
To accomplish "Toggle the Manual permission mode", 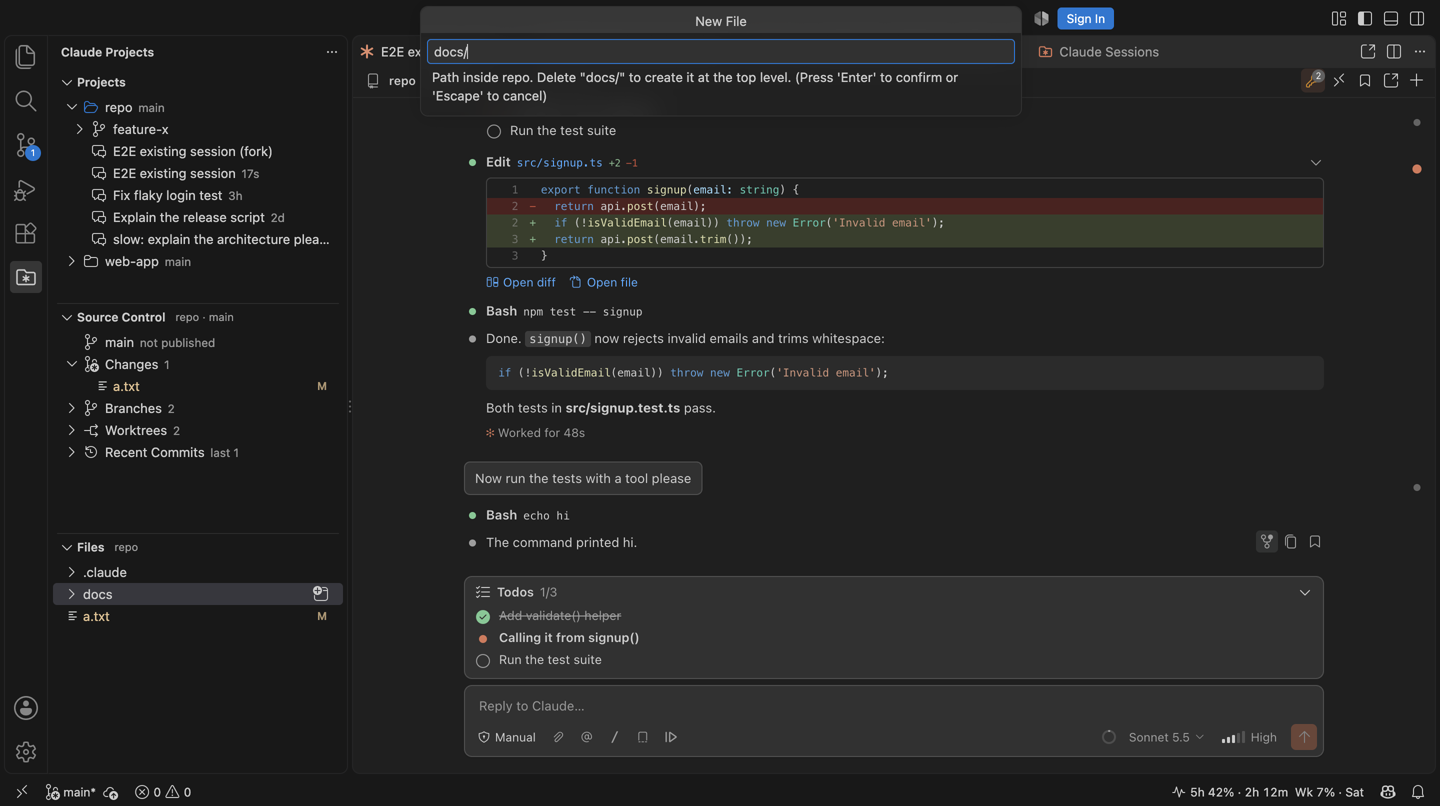I will [x=507, y=737].
